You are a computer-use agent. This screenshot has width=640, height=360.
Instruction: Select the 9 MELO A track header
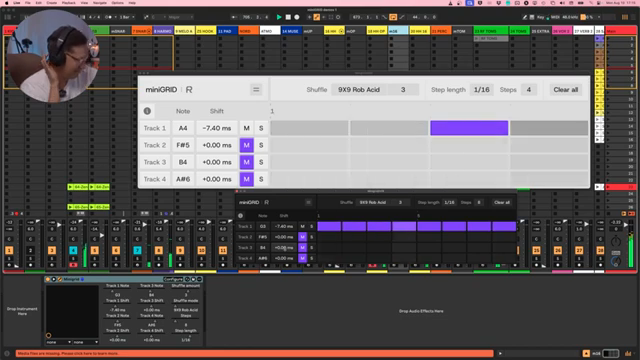point(184,31)
